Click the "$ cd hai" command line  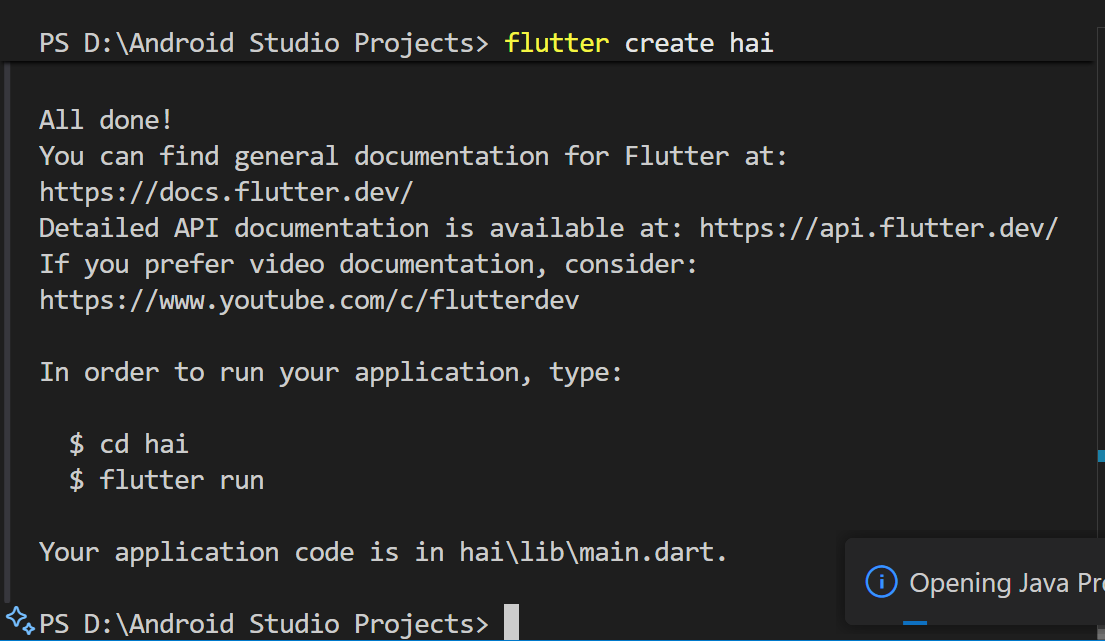coord(128,444)
